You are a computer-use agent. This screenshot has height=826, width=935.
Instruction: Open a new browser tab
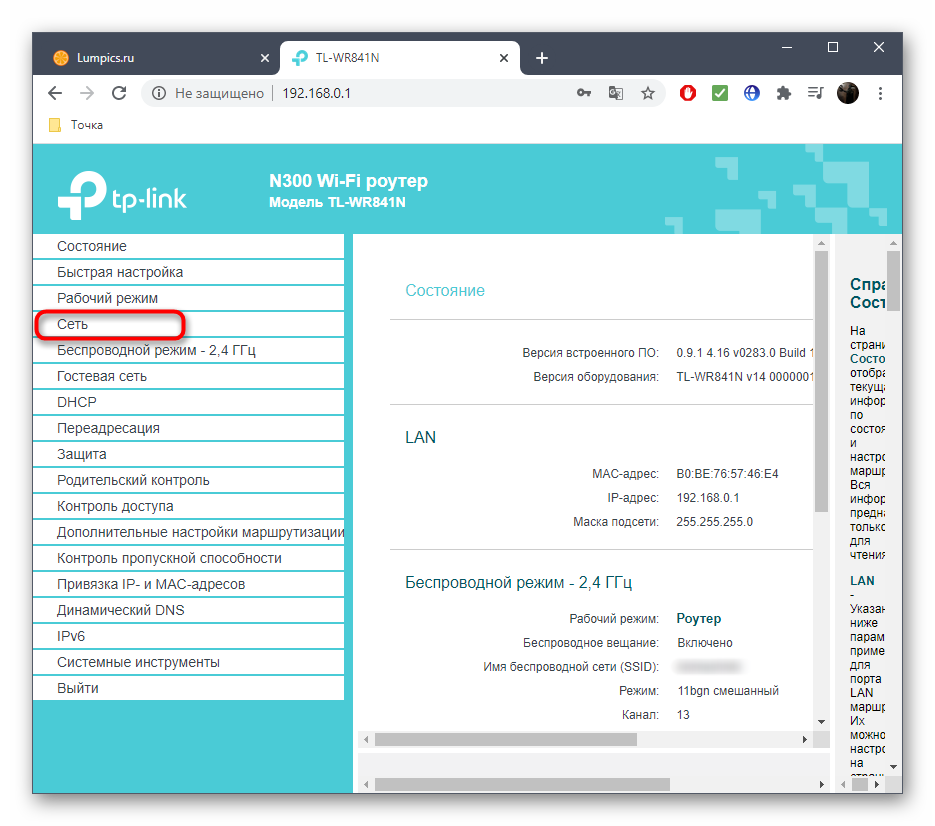541,58
